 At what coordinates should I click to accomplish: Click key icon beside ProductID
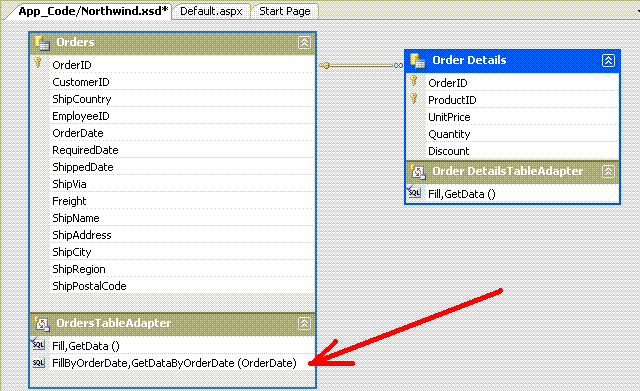coord(414,98)
